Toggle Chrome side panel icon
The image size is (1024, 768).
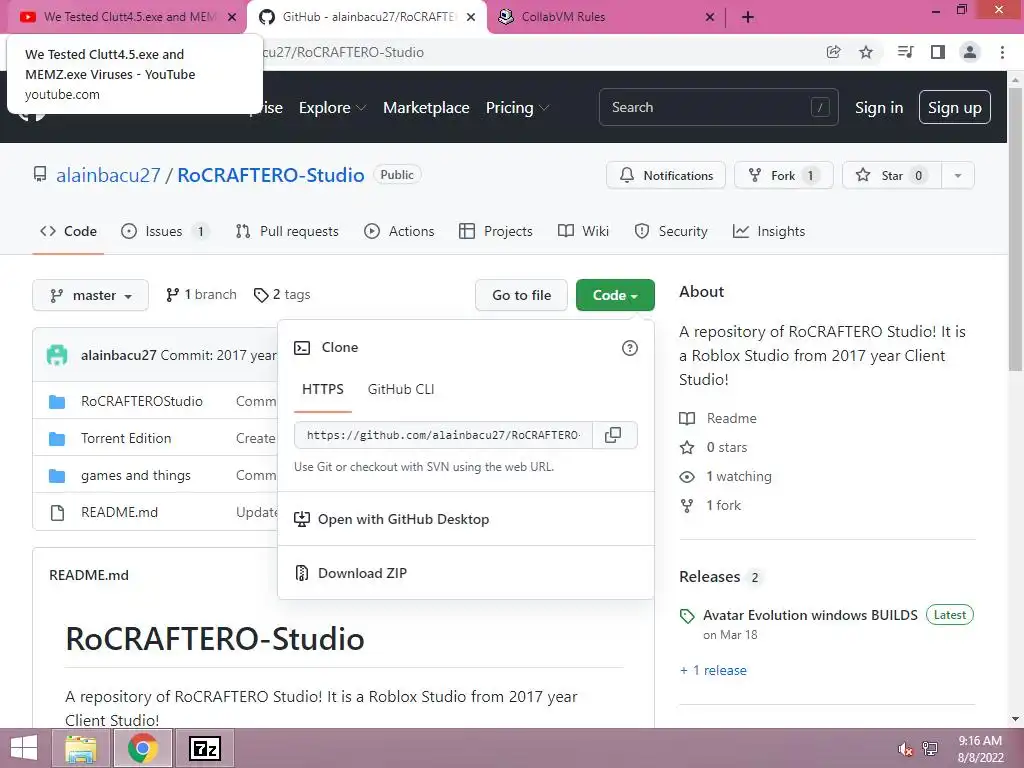pos(938,52)
